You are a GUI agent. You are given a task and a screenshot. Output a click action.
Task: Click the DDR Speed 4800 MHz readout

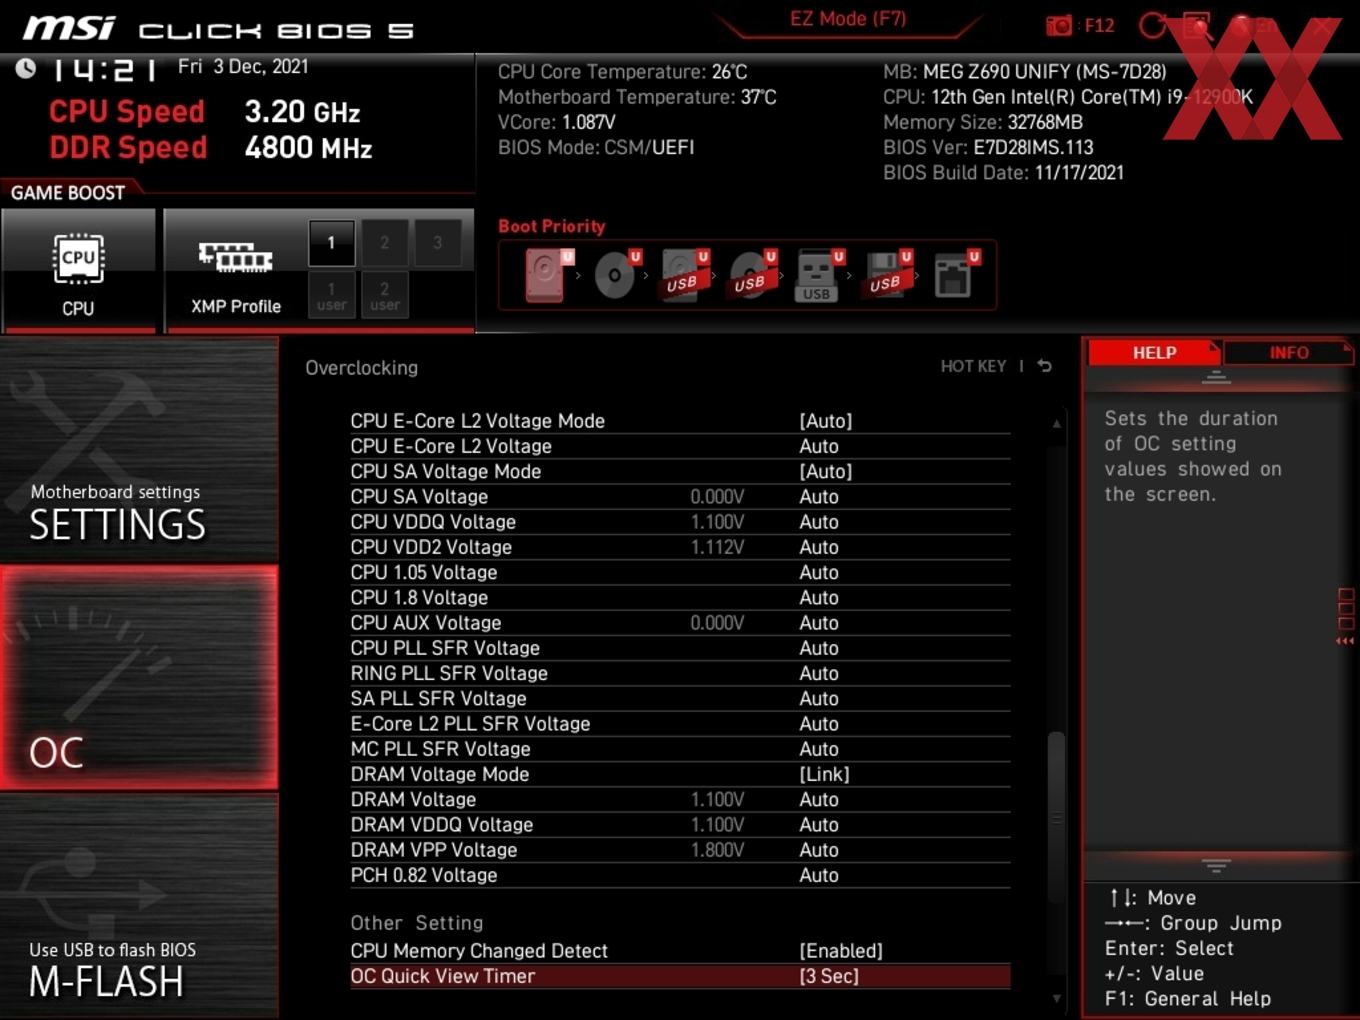pos(211,148)
